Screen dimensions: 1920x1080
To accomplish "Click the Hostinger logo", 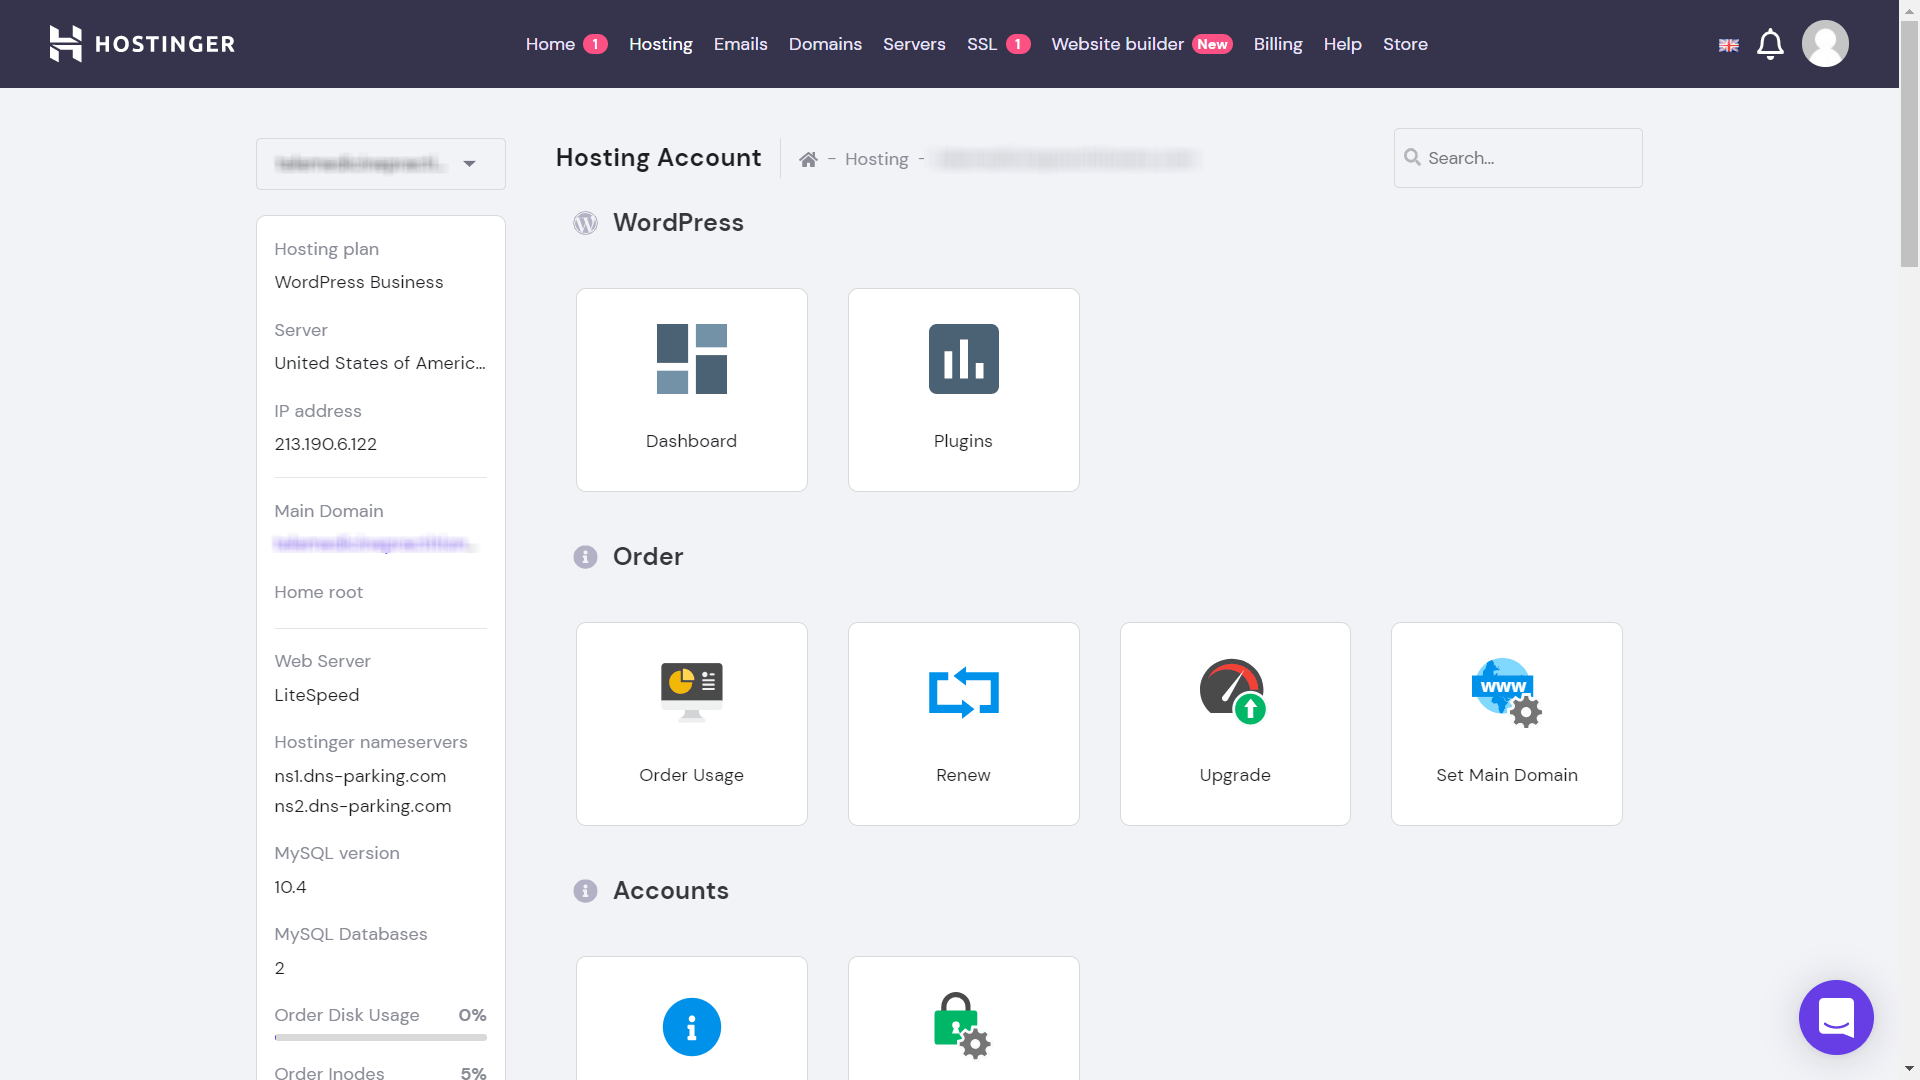I will point(142,44).
